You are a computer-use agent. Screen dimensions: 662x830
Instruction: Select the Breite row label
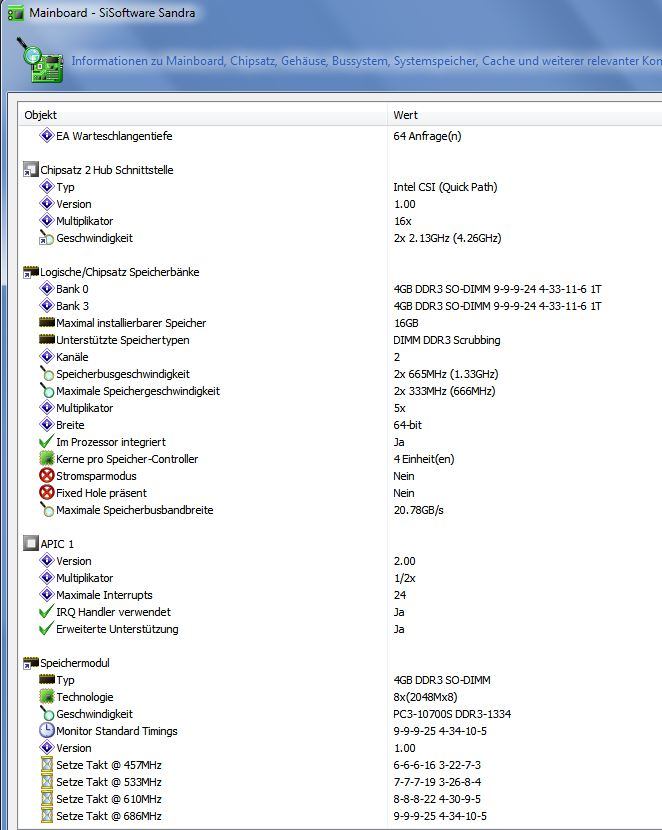(70, 425)
